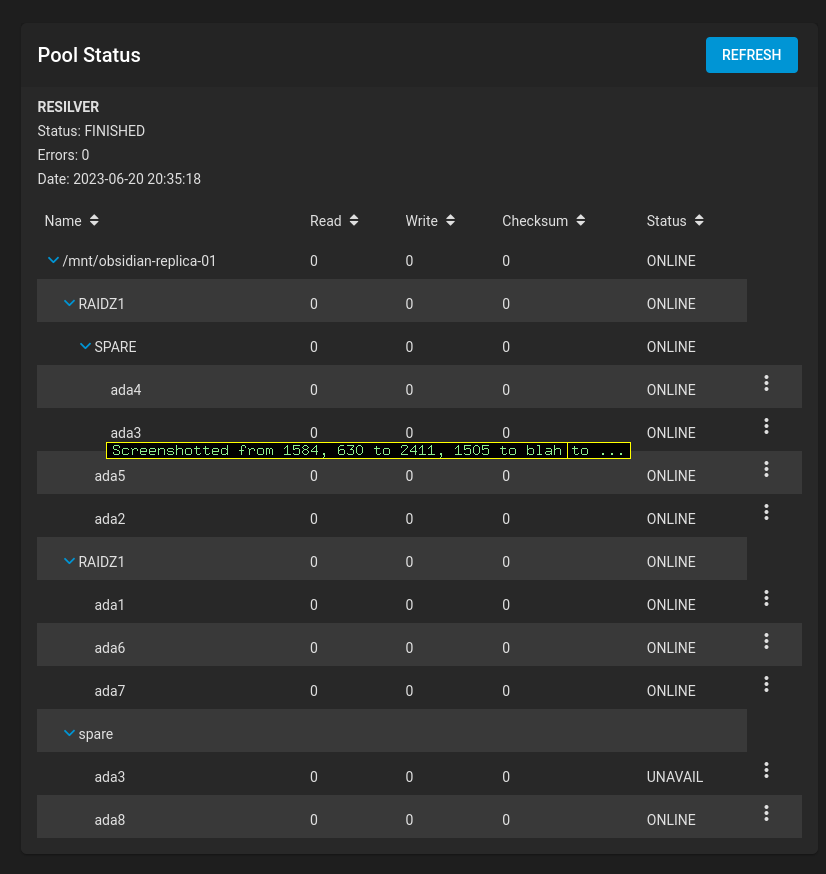Select the ada8 spare disk row
The height and width of the screenshot is (874, 826).
point(419,817)
